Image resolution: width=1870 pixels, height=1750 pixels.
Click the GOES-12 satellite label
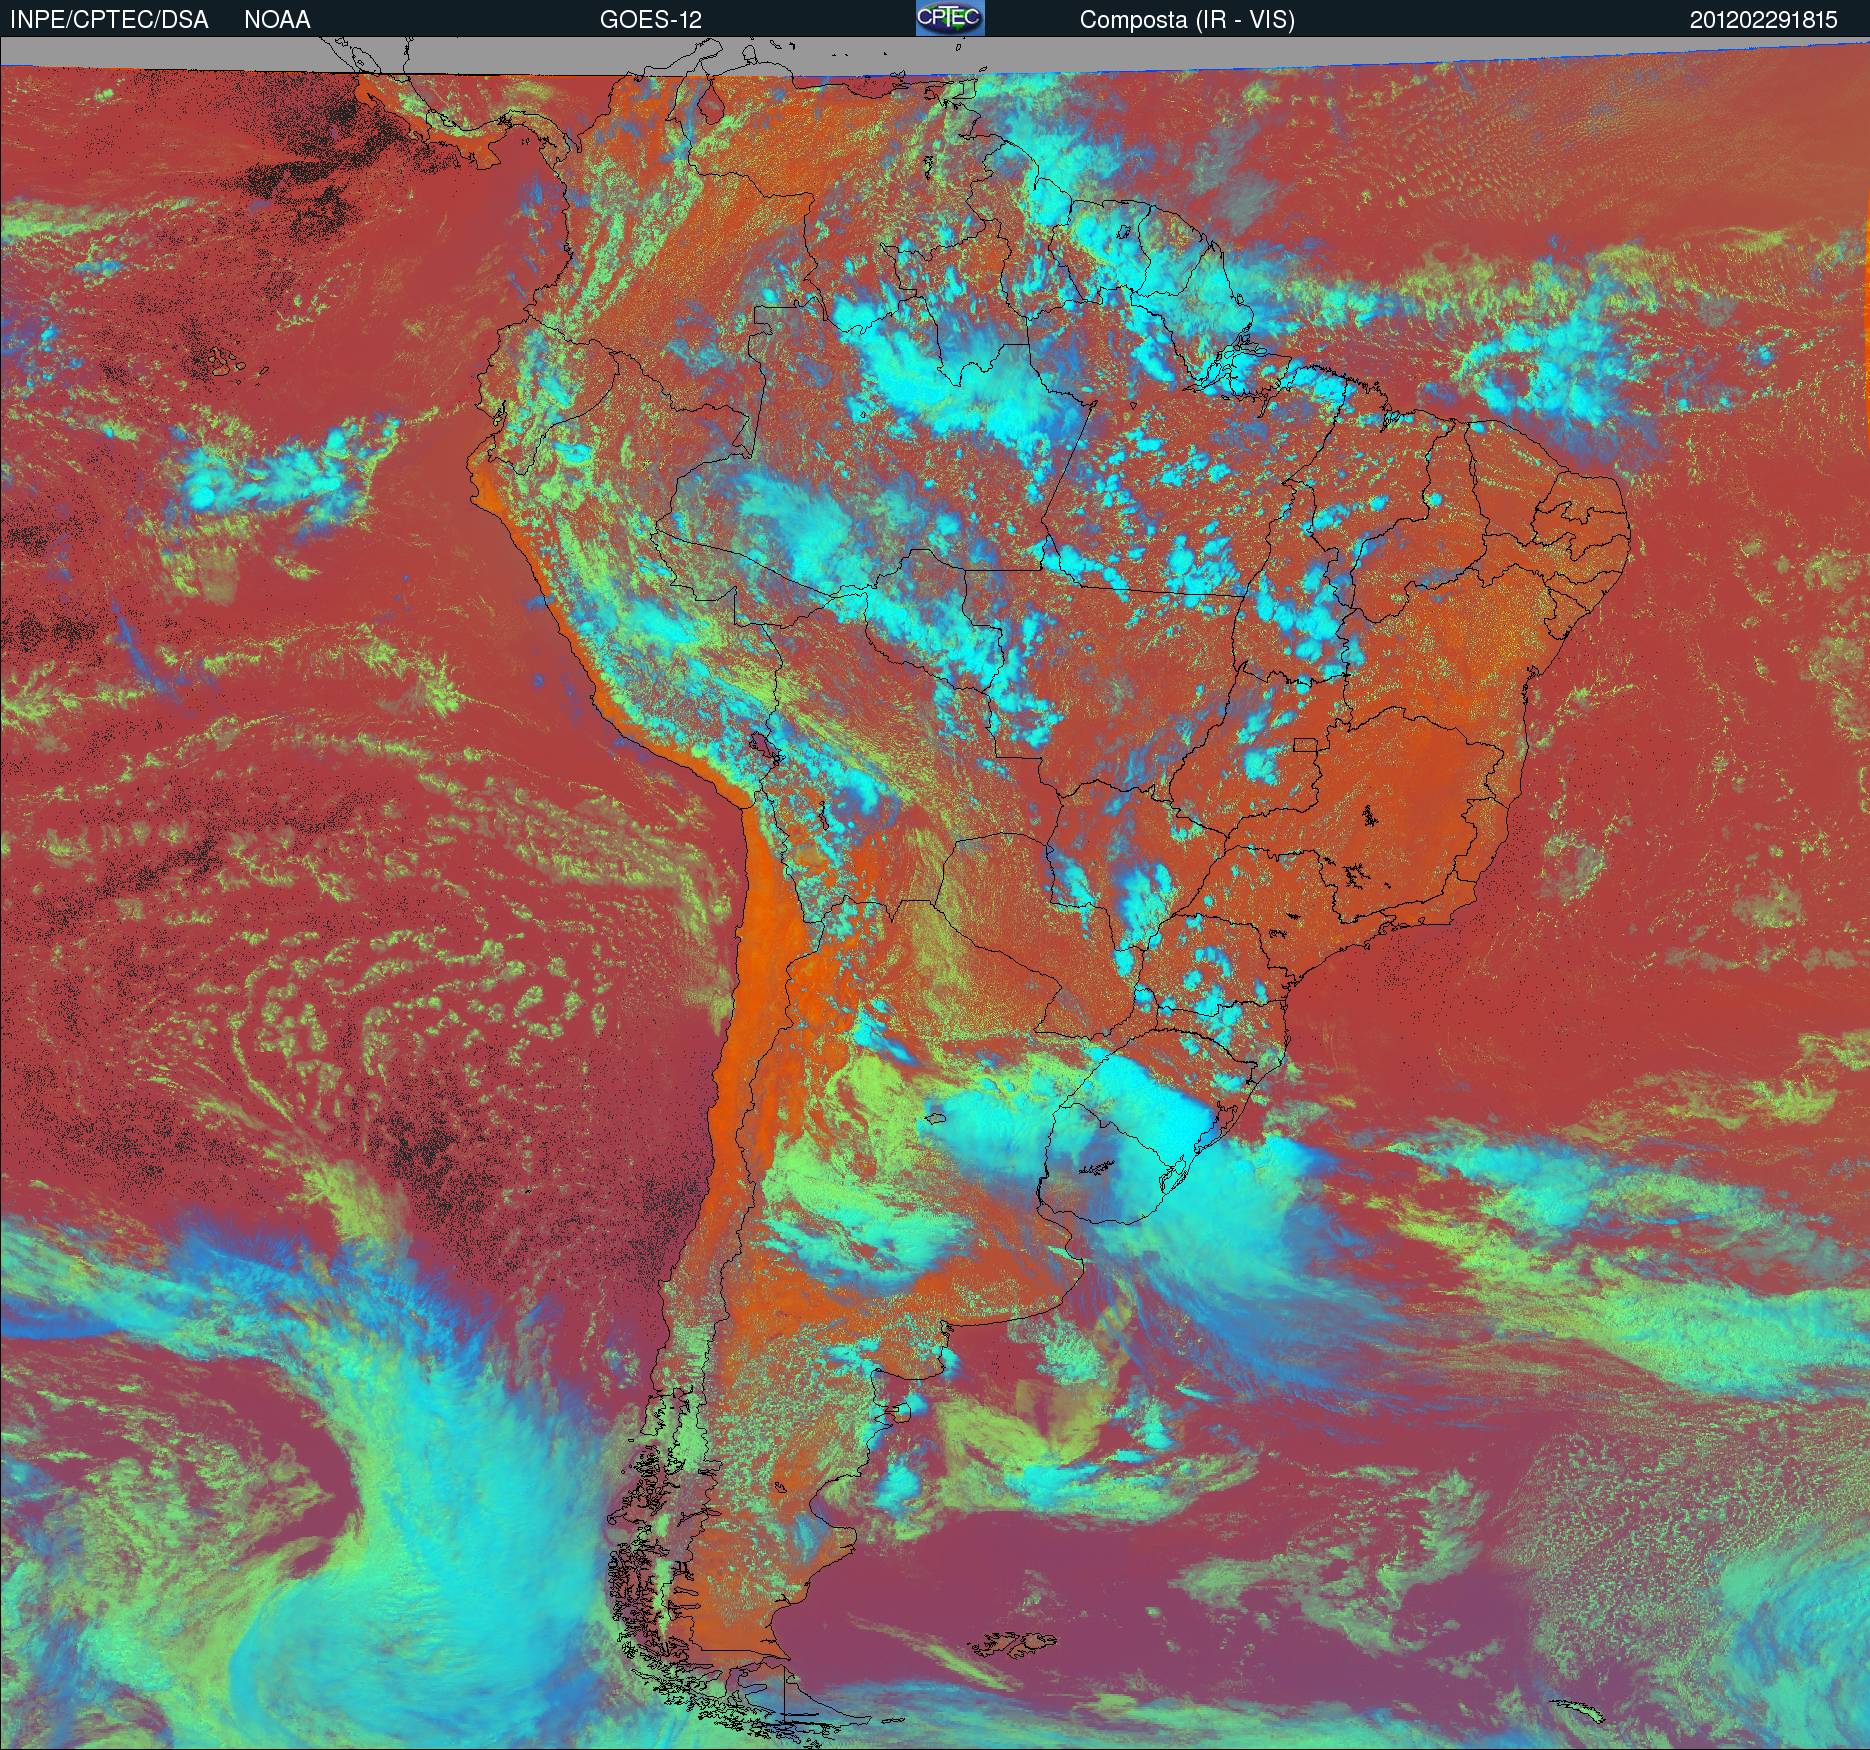tap(651, 20)
